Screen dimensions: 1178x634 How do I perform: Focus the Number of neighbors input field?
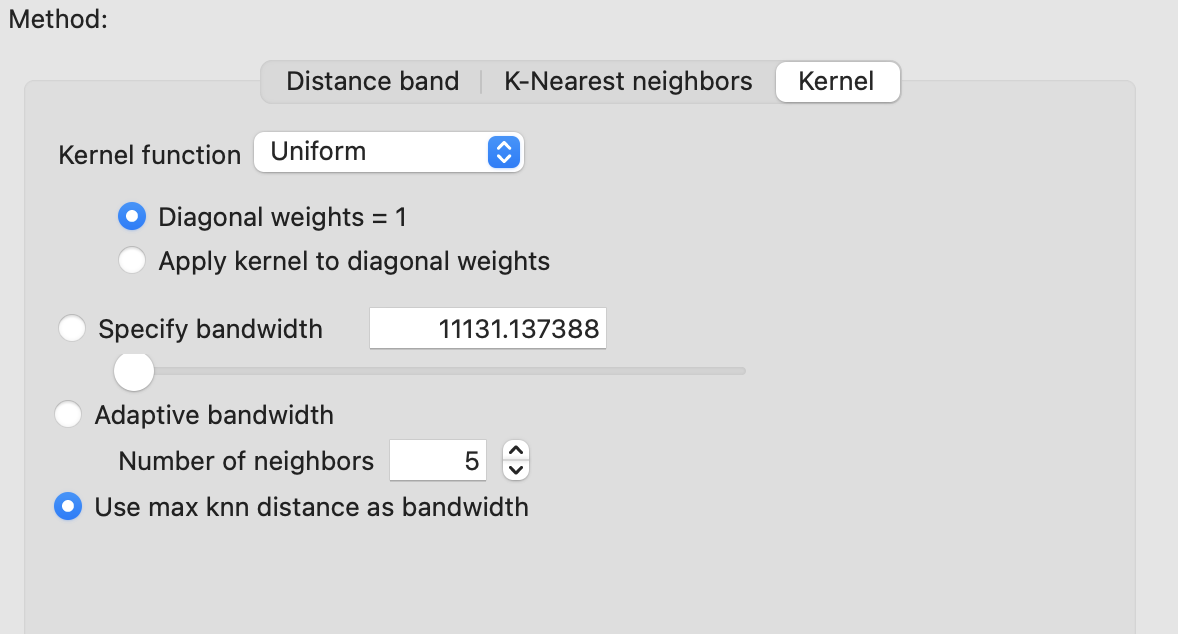point(438,460)
